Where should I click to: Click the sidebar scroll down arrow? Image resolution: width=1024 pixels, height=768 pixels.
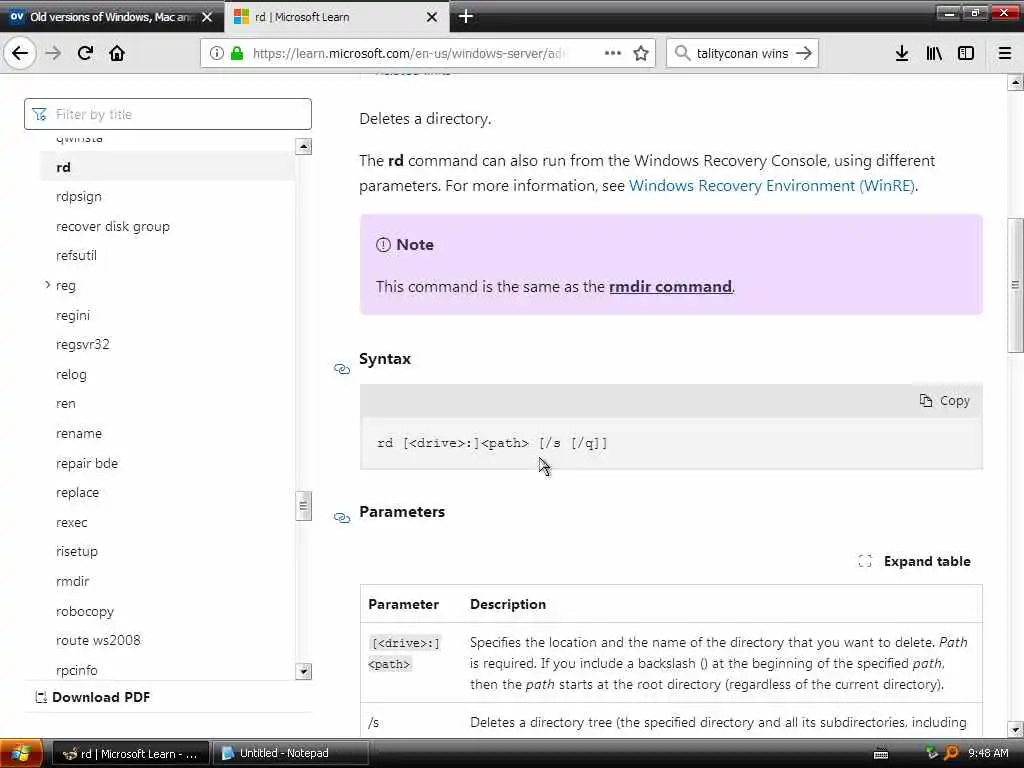click(x=303, y=671)
